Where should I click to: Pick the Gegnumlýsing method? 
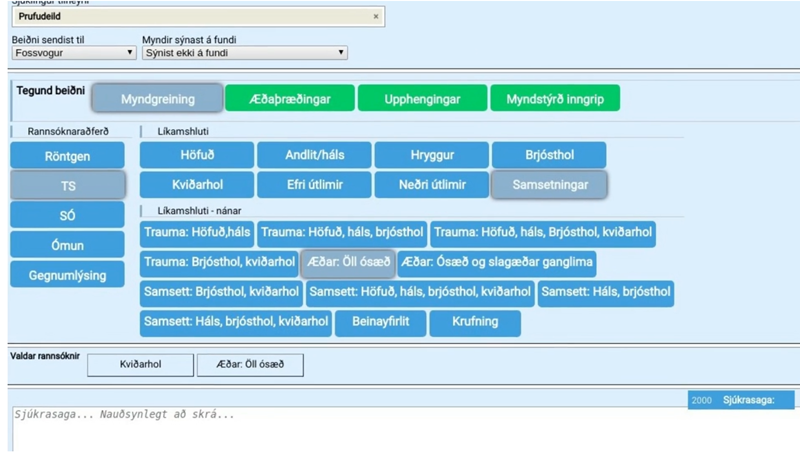[x=67, y=274]
